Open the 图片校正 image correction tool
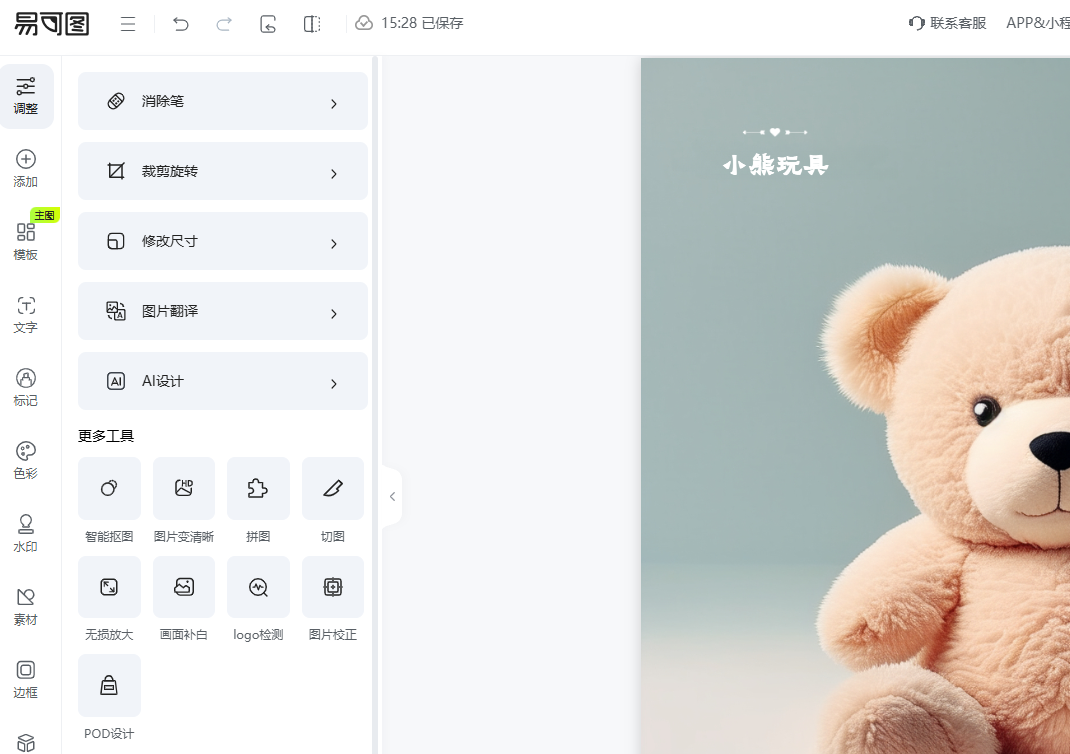Viewport: 1070px width, 754px height. tap(333, 587)
